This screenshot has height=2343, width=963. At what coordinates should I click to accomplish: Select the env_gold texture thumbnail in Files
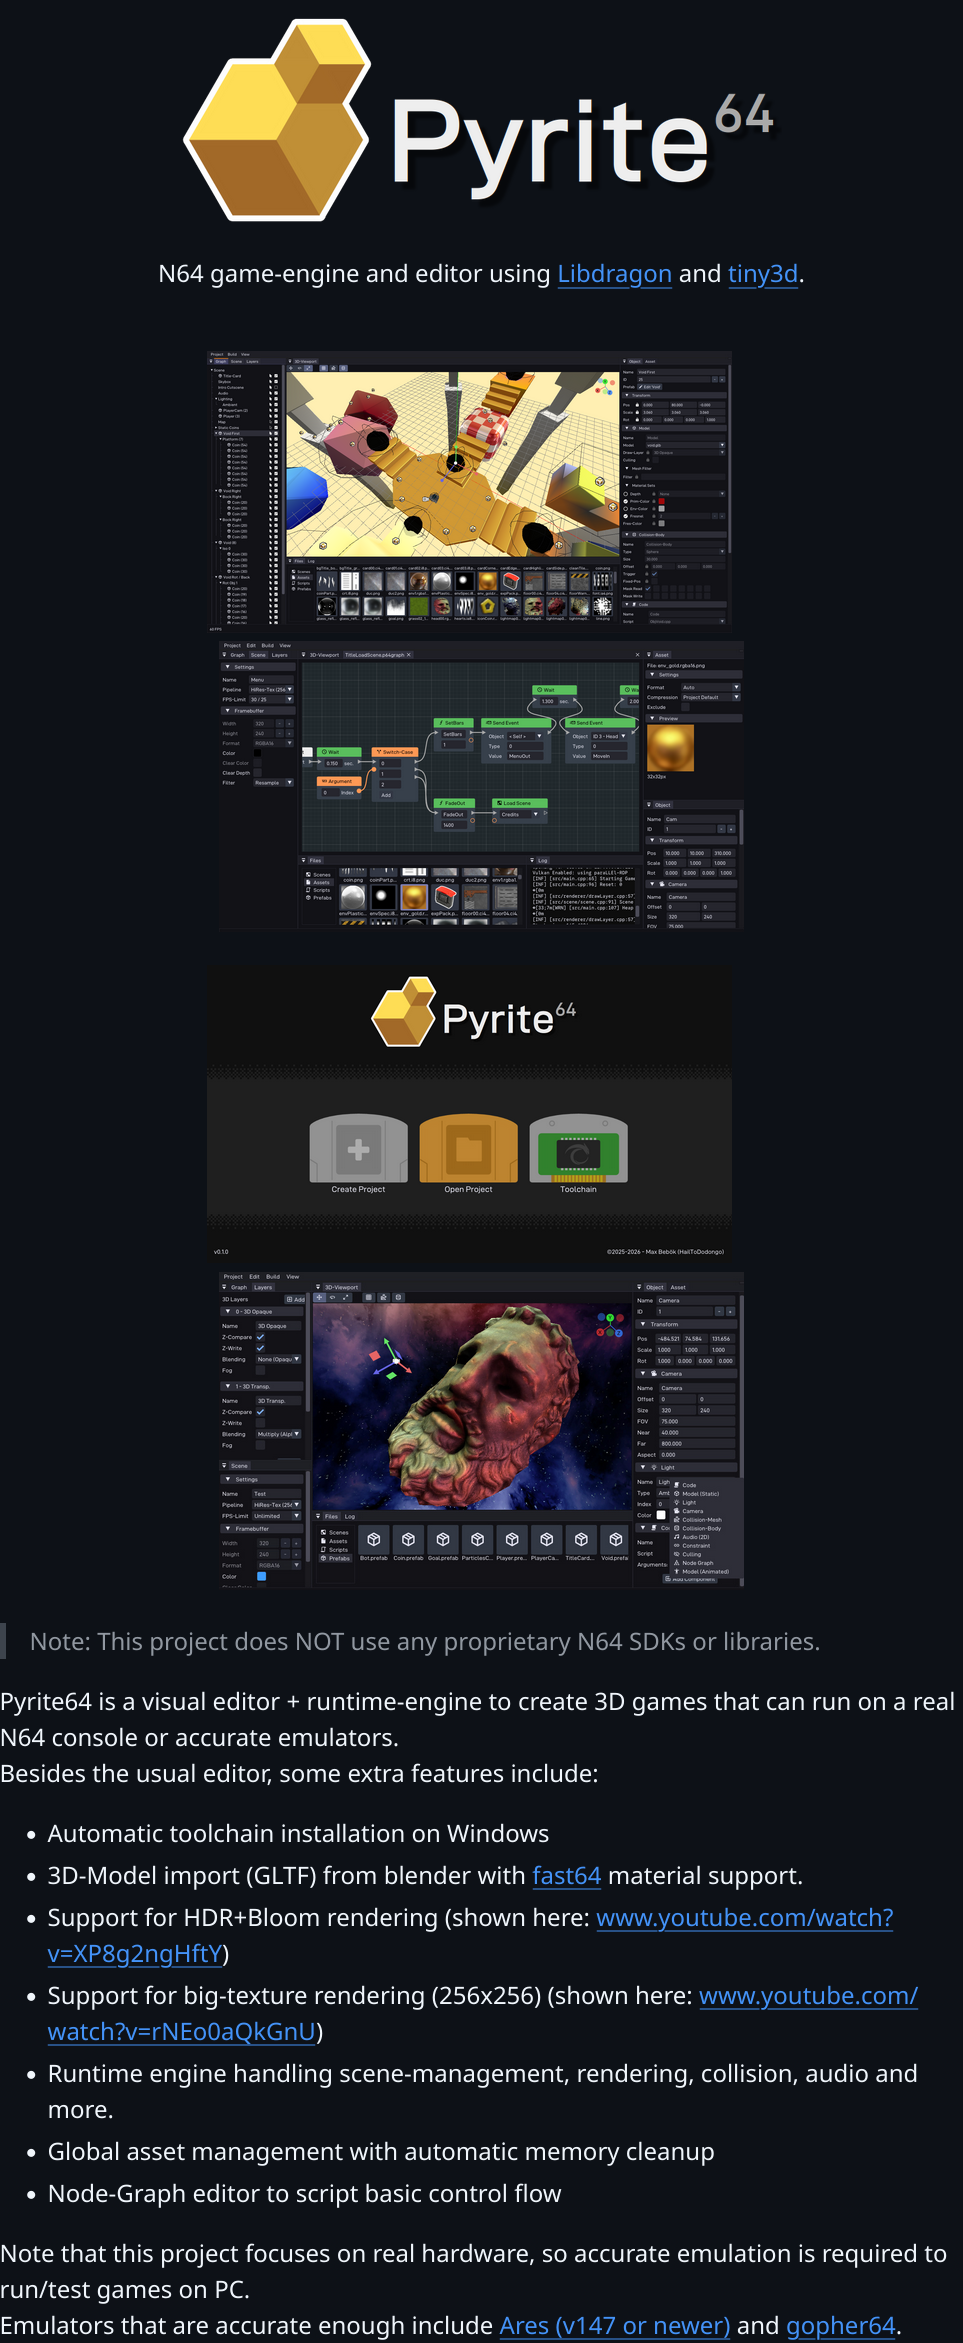413,897
